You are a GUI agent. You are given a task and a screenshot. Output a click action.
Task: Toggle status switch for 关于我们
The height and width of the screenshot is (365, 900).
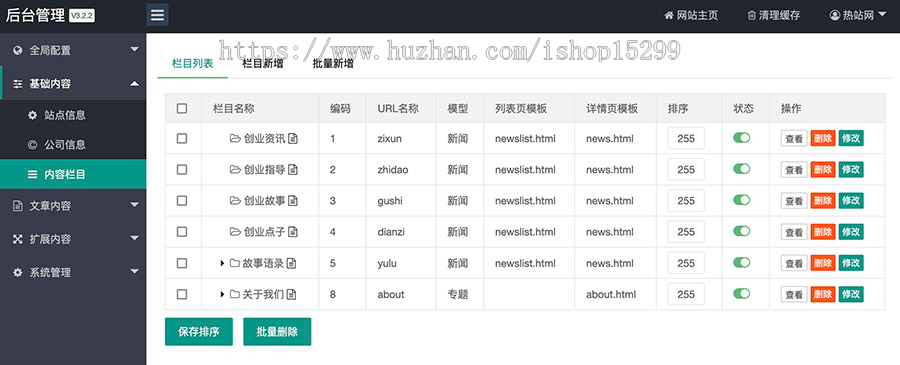click(x=742, y=293)
